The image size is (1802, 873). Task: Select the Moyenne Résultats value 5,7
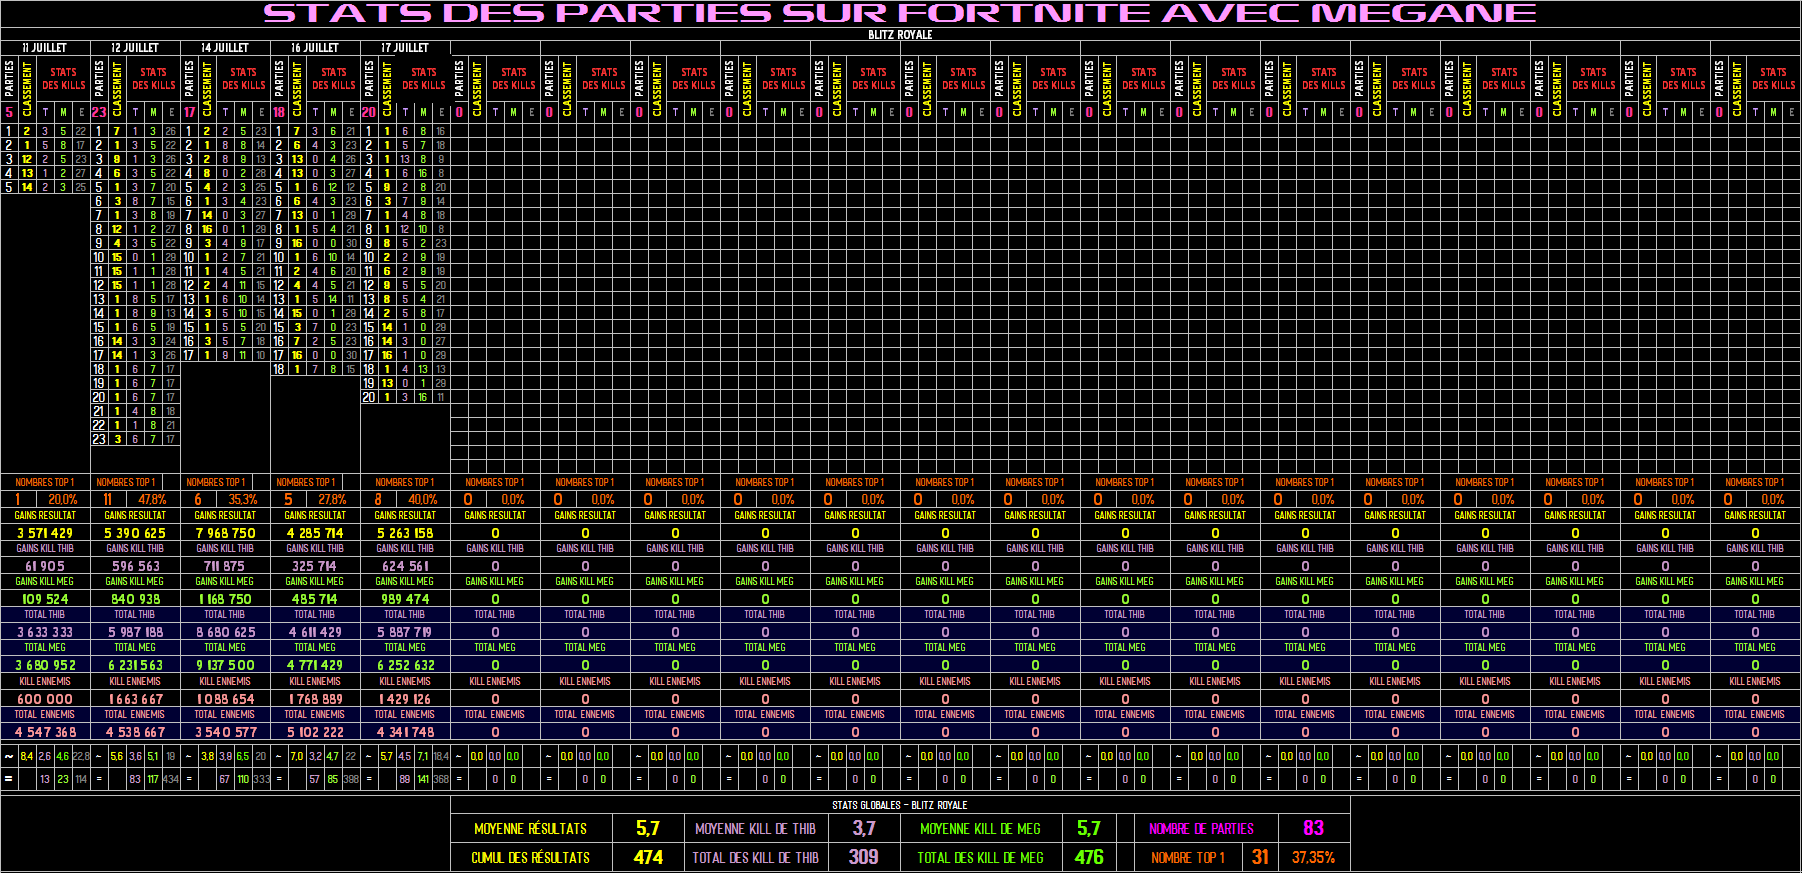[x=648, y=828]
